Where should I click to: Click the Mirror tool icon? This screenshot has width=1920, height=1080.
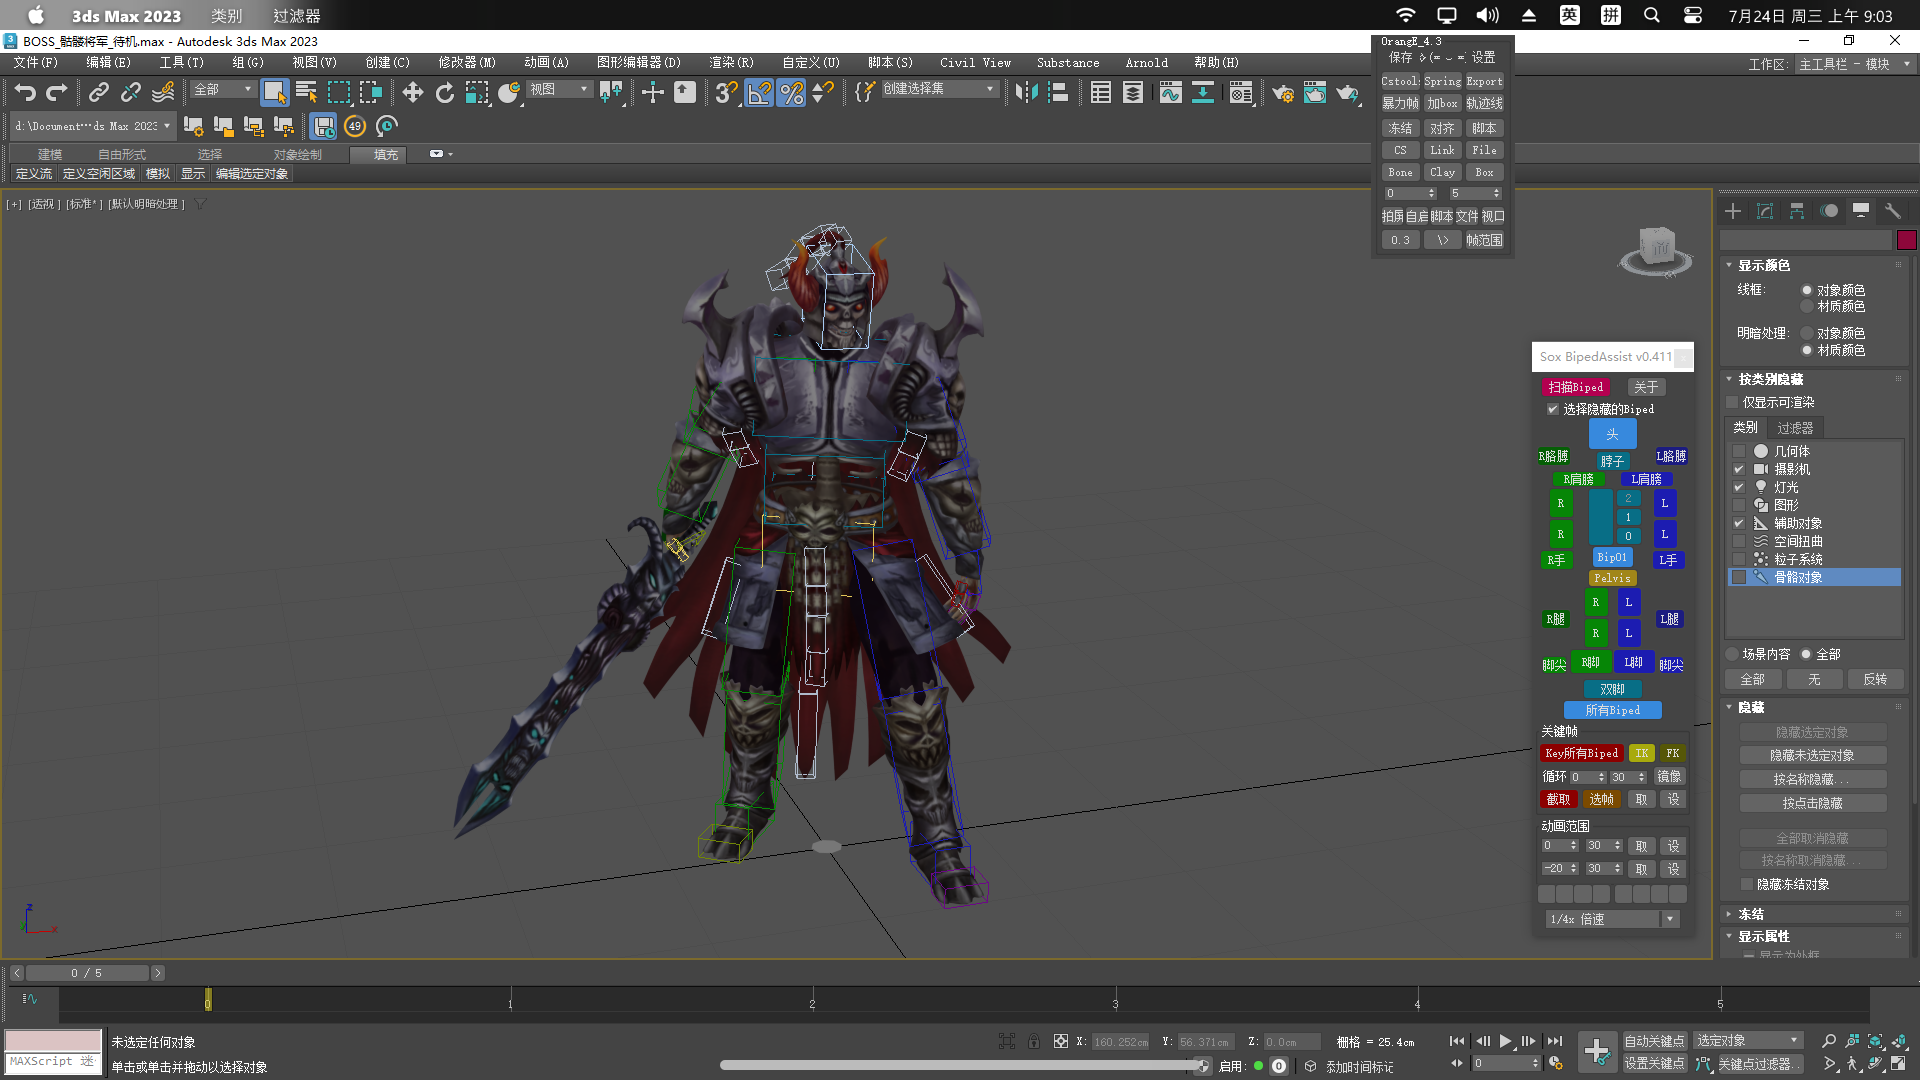[x=1026, y=93]
